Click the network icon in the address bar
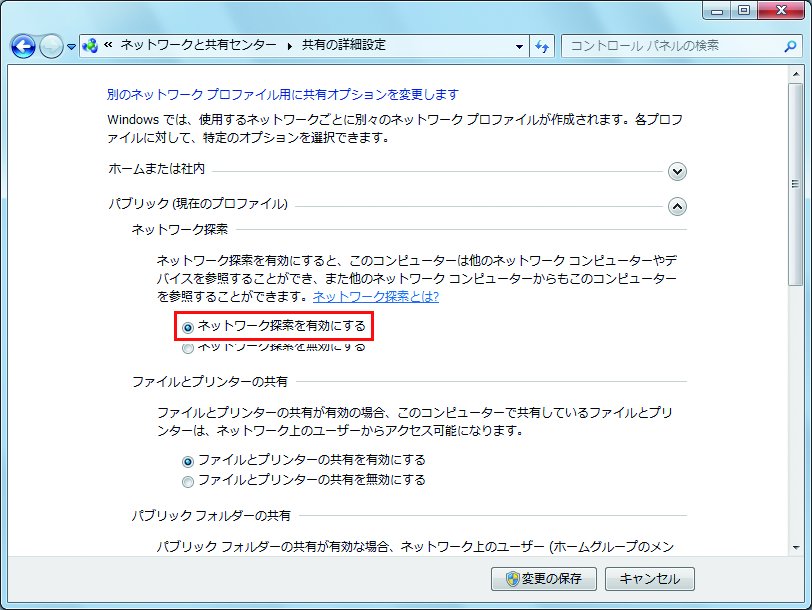 pyautogui.click(x=89, y=46)
